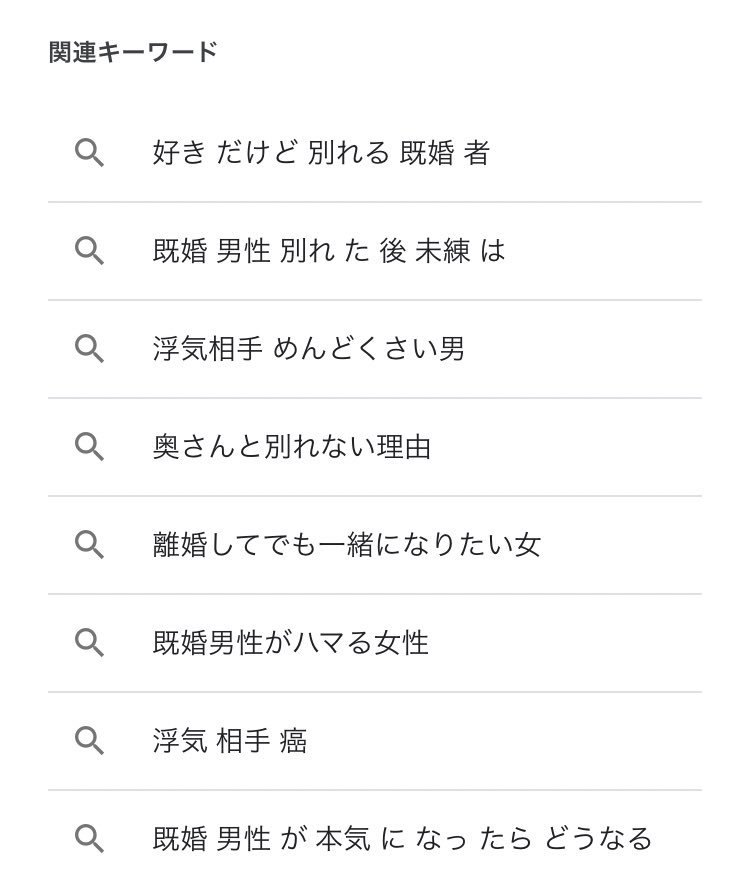Viewport: 750px width, 888px height.
Task: Click magnifier next to 浮気相手 めんどくさい男
Action: pos(90,349)
